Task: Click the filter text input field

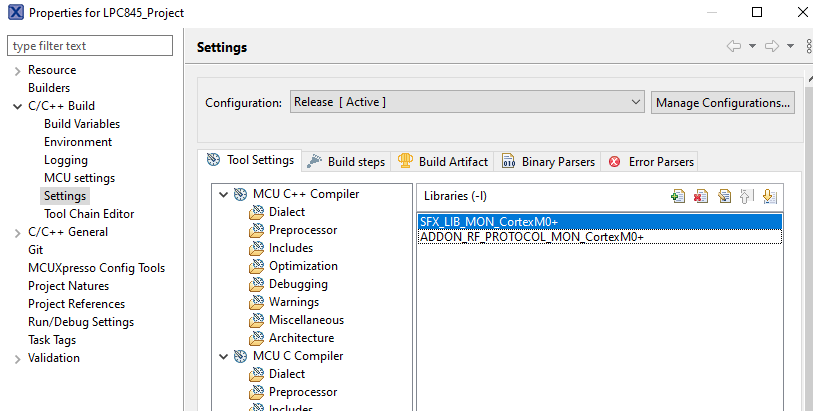Action: 91,46
